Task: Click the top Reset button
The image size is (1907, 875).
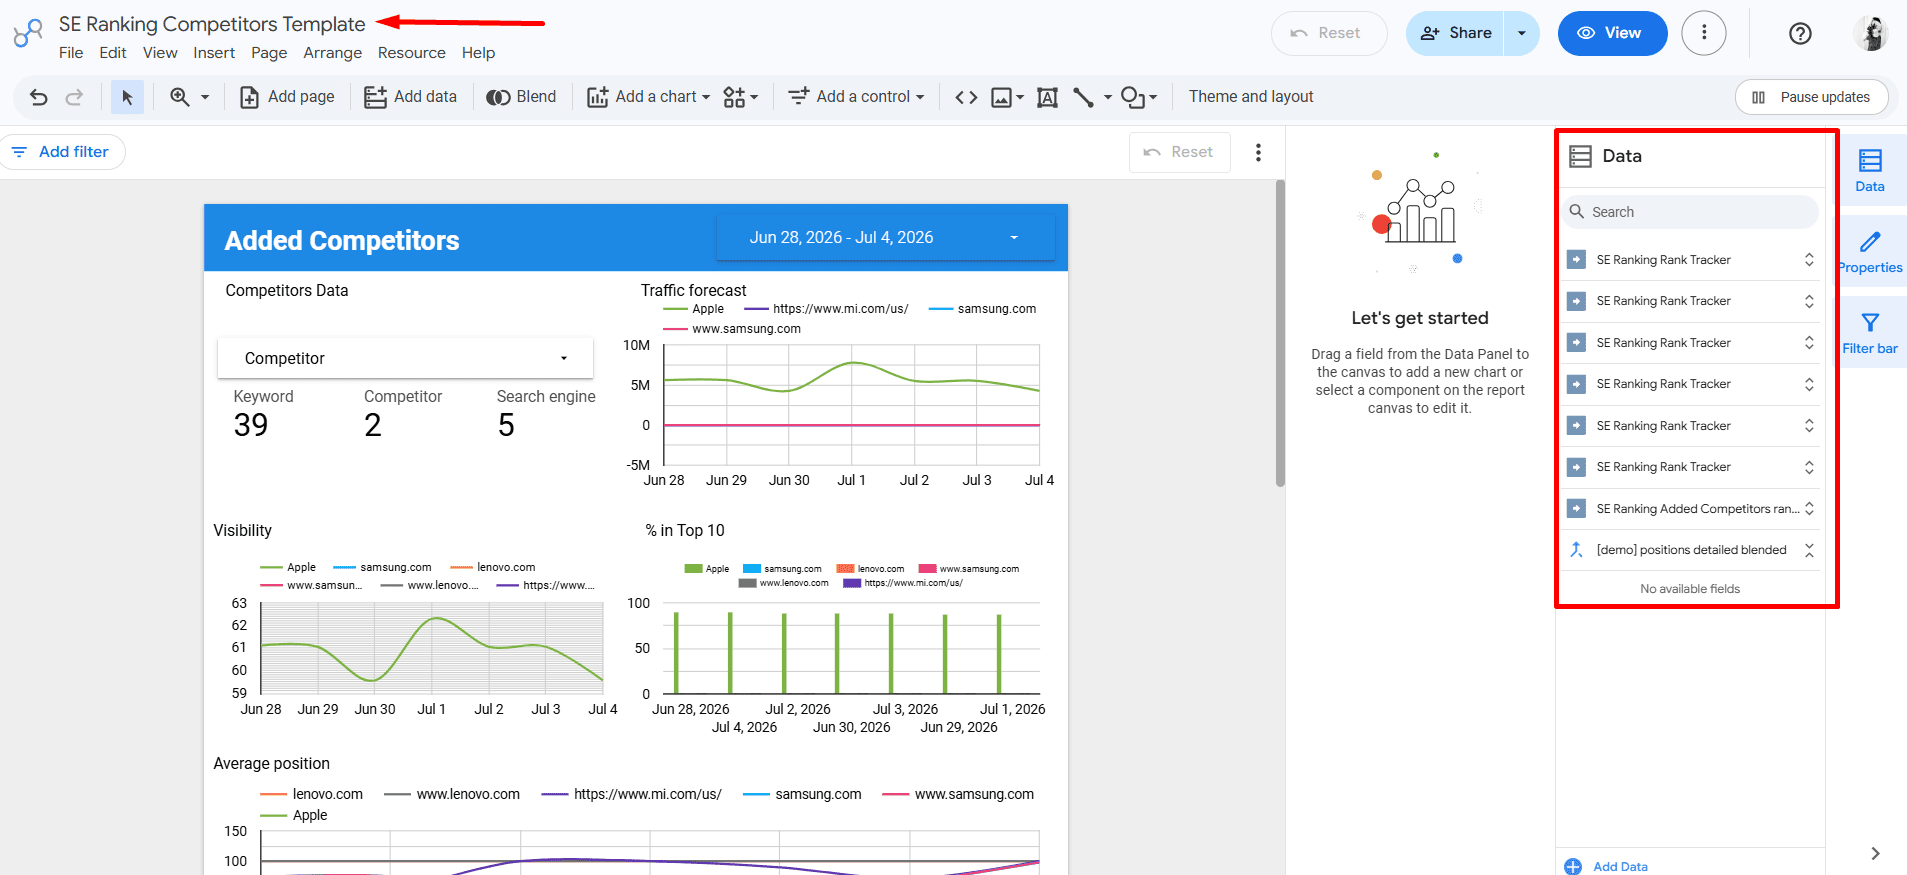Action: point(1329,33)
